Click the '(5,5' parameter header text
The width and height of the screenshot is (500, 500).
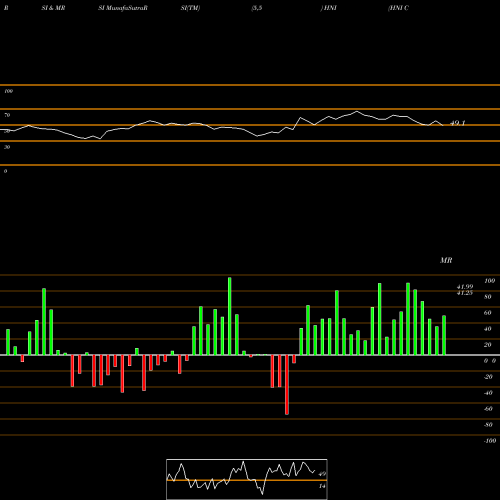point(257,8)
